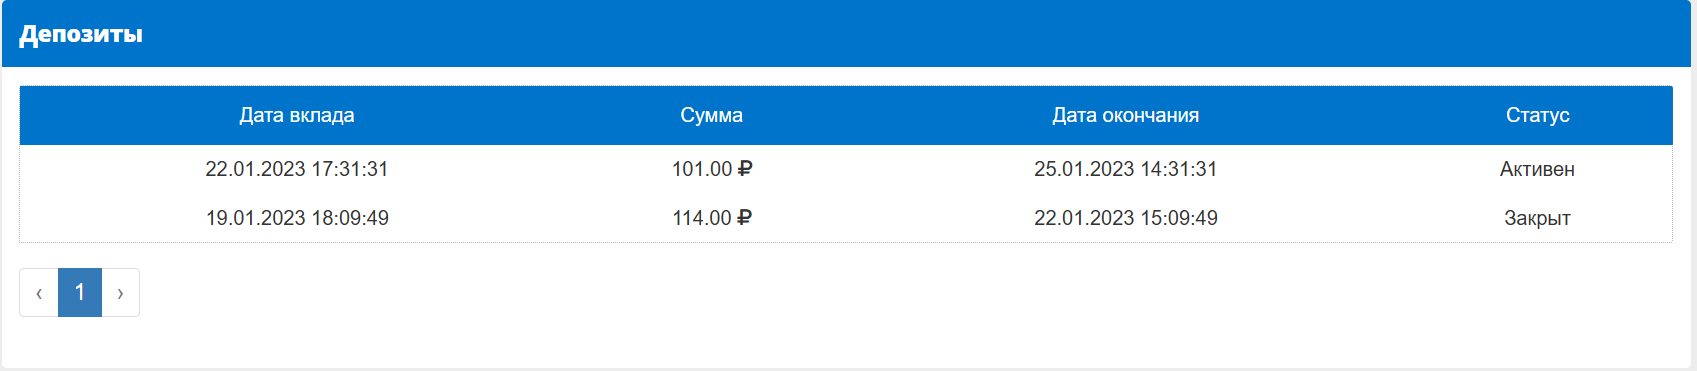This screenshot has width=1697, height=371.
Task: Click the end date 22.01.2023 15:09:49
Action: (1125, 218)
